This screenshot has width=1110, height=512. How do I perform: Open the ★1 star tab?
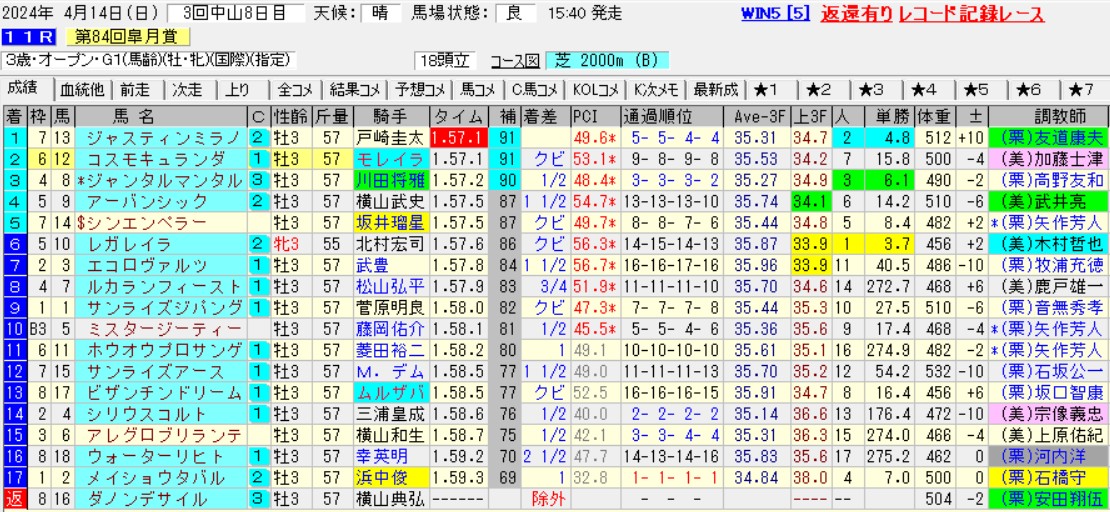(x=771, y=89)
